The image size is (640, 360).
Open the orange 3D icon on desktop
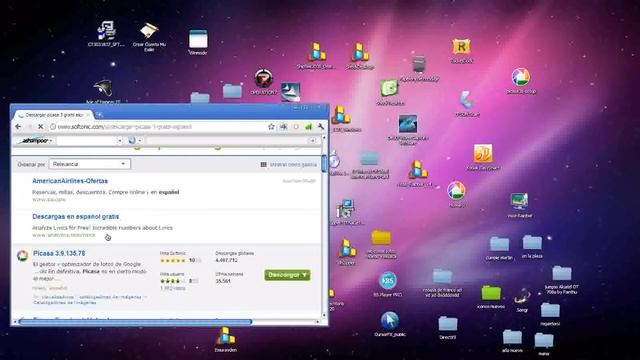click(483, 157)
